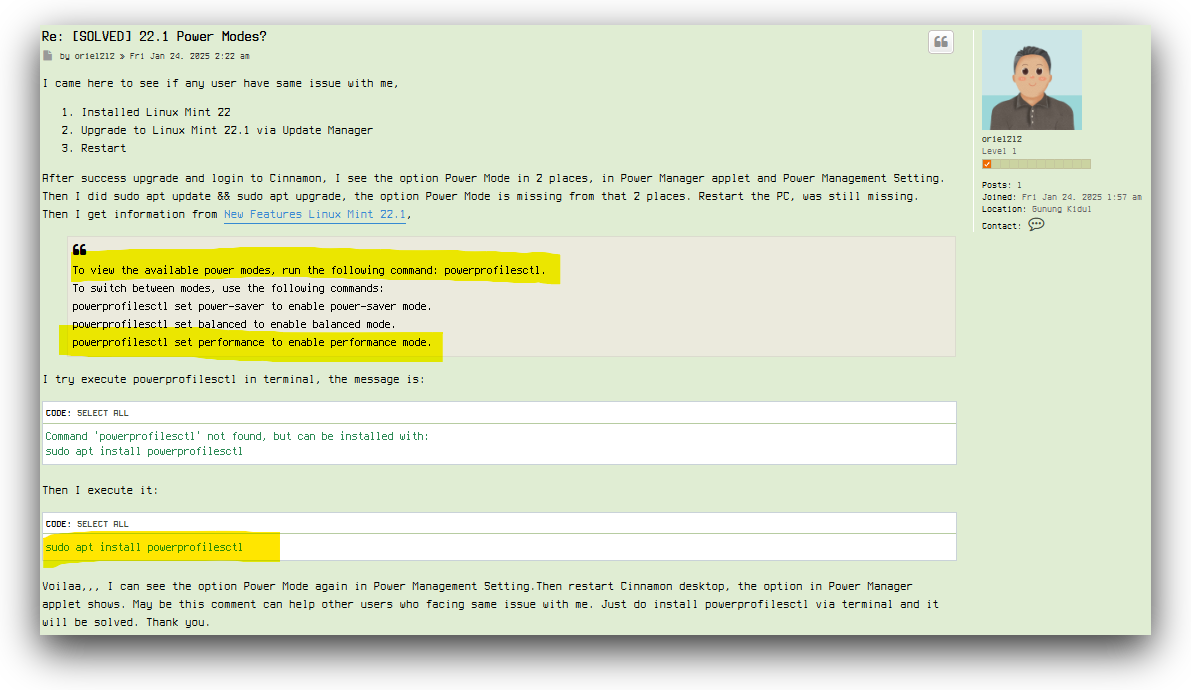Click the quote mark icon inside the blockquote

point(79,250)
